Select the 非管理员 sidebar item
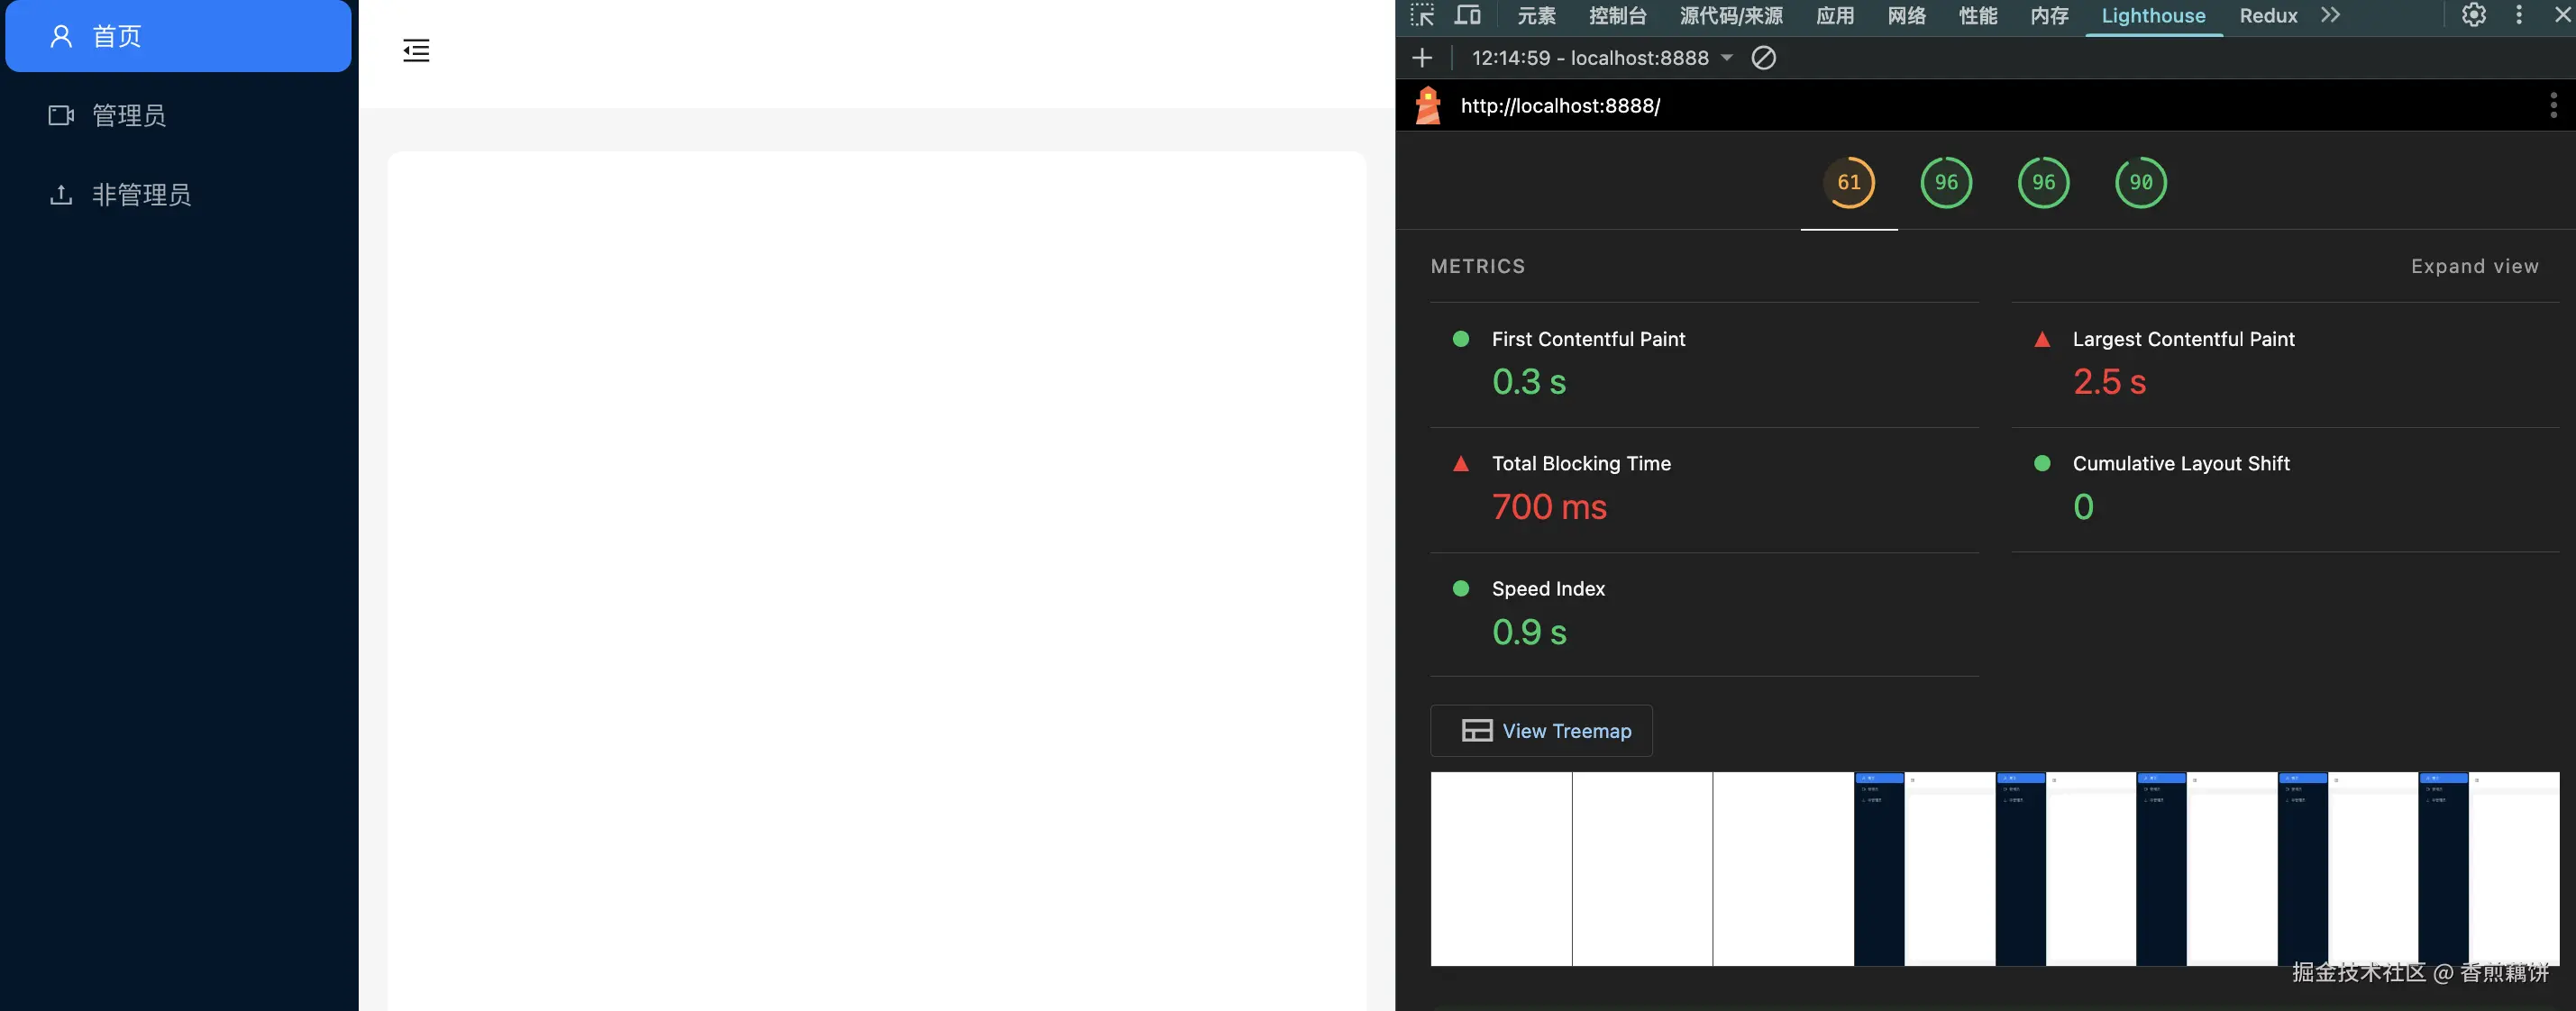Image resolution: width=2576 pixels, height=1011 pixels. click(x=141, y=195)
